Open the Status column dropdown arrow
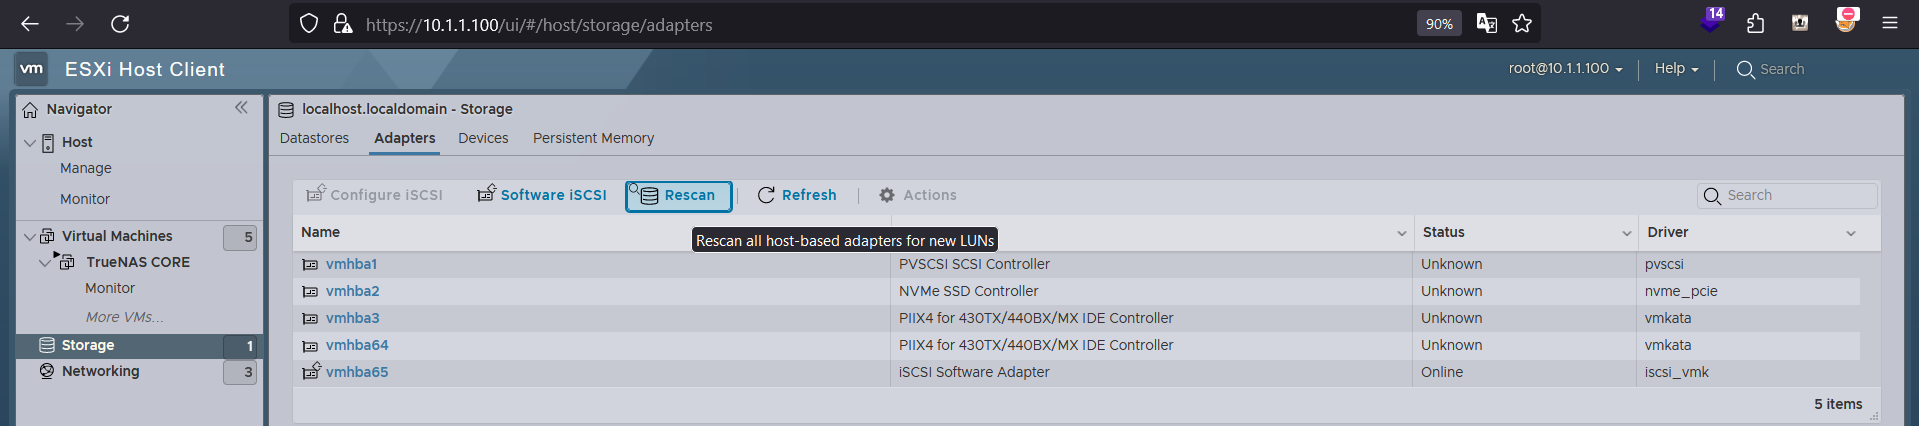The width and height of the screenshot is (1919, 426). point(1626,233)
